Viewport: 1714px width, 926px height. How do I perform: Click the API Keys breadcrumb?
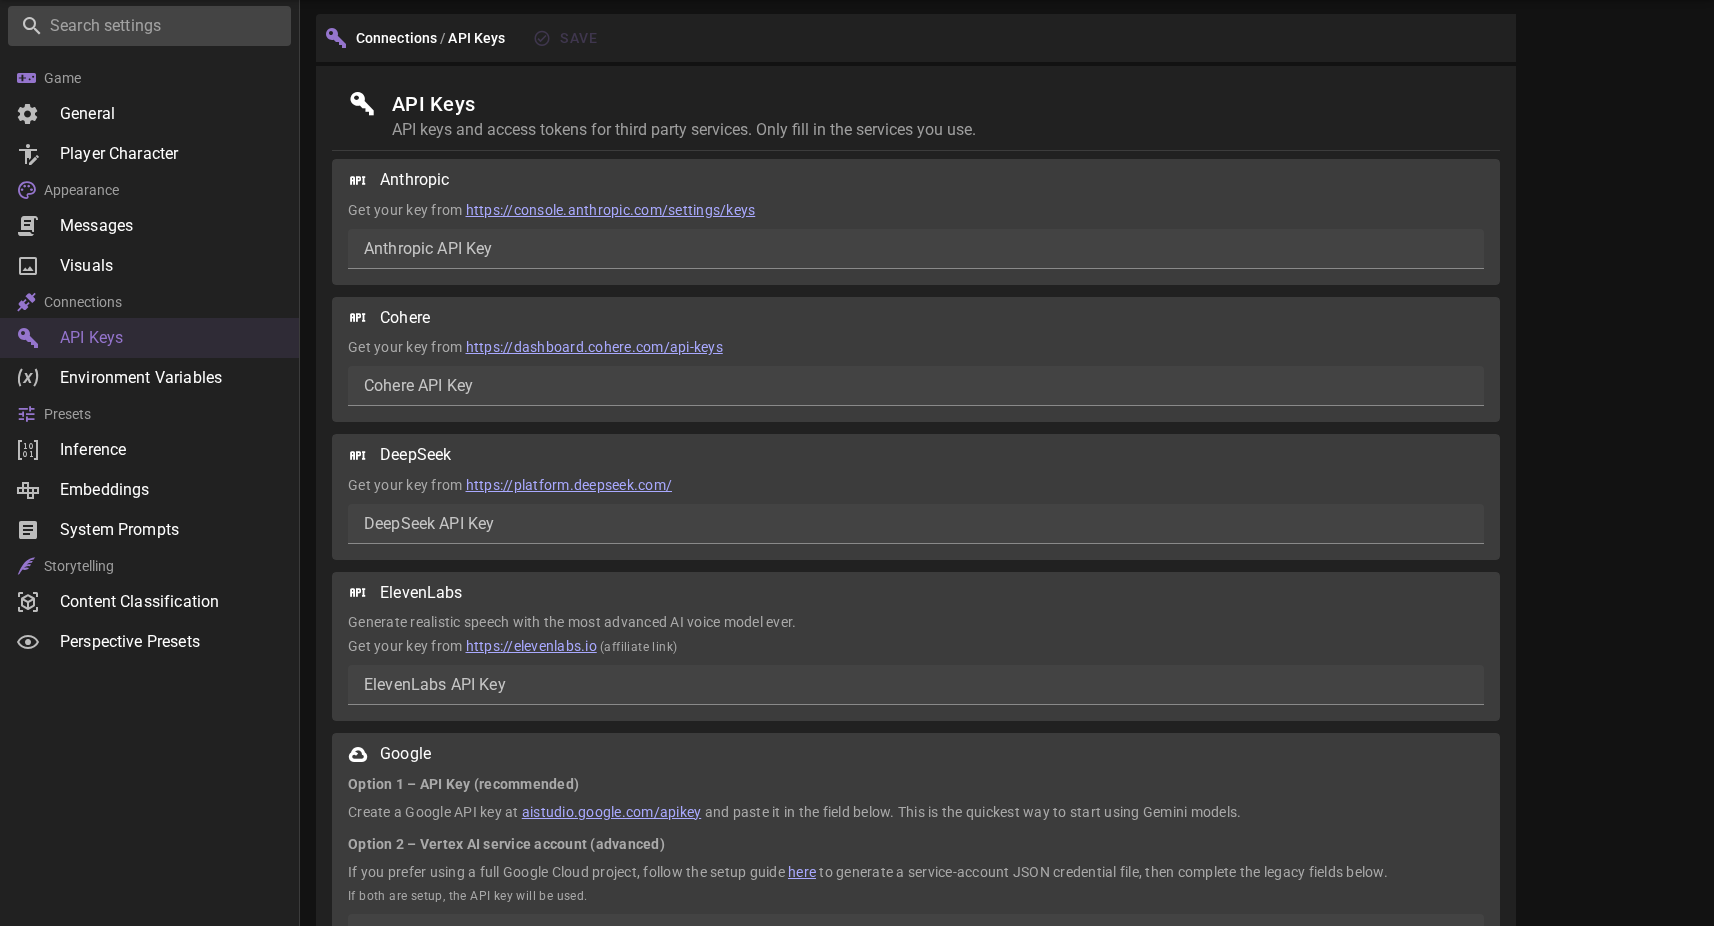tap(476, 38)
